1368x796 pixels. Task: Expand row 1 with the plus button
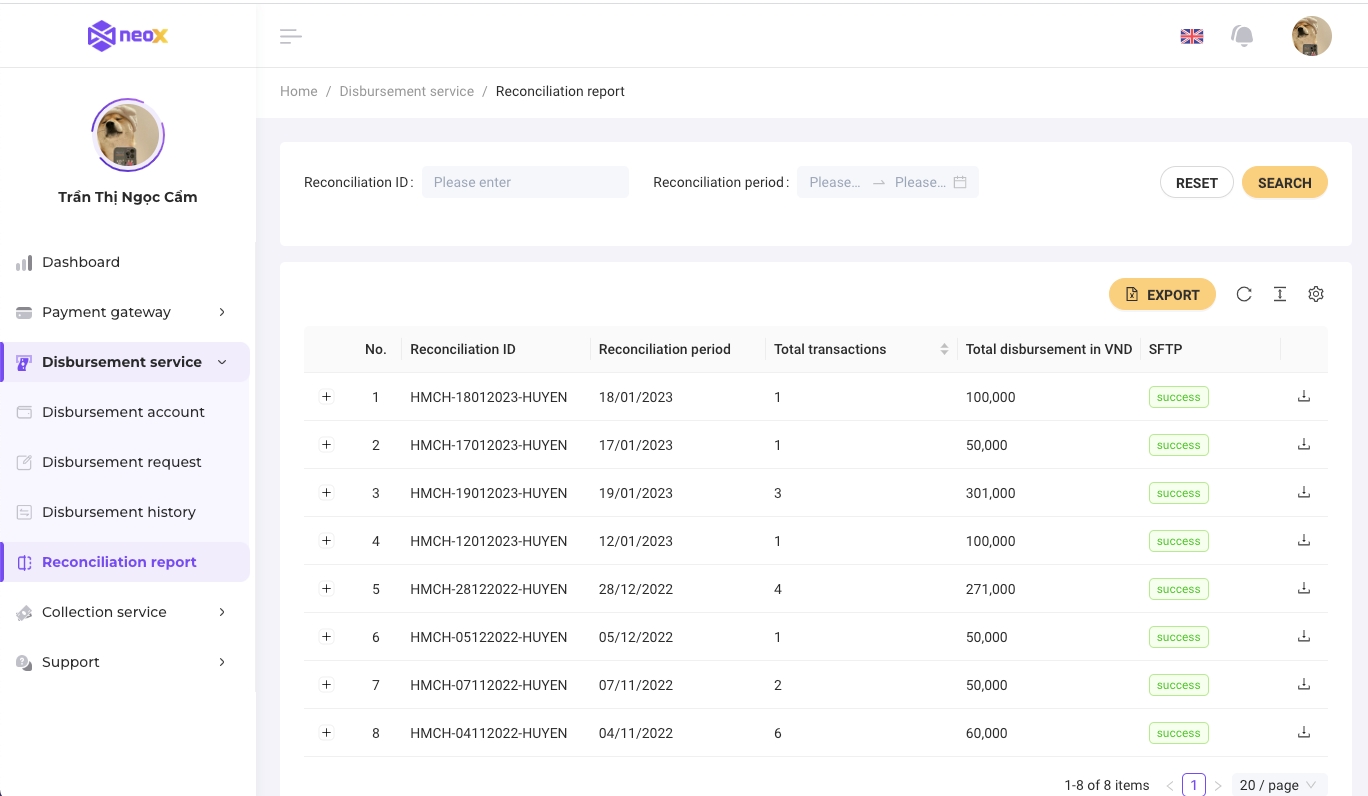click(x=326, y=397)
